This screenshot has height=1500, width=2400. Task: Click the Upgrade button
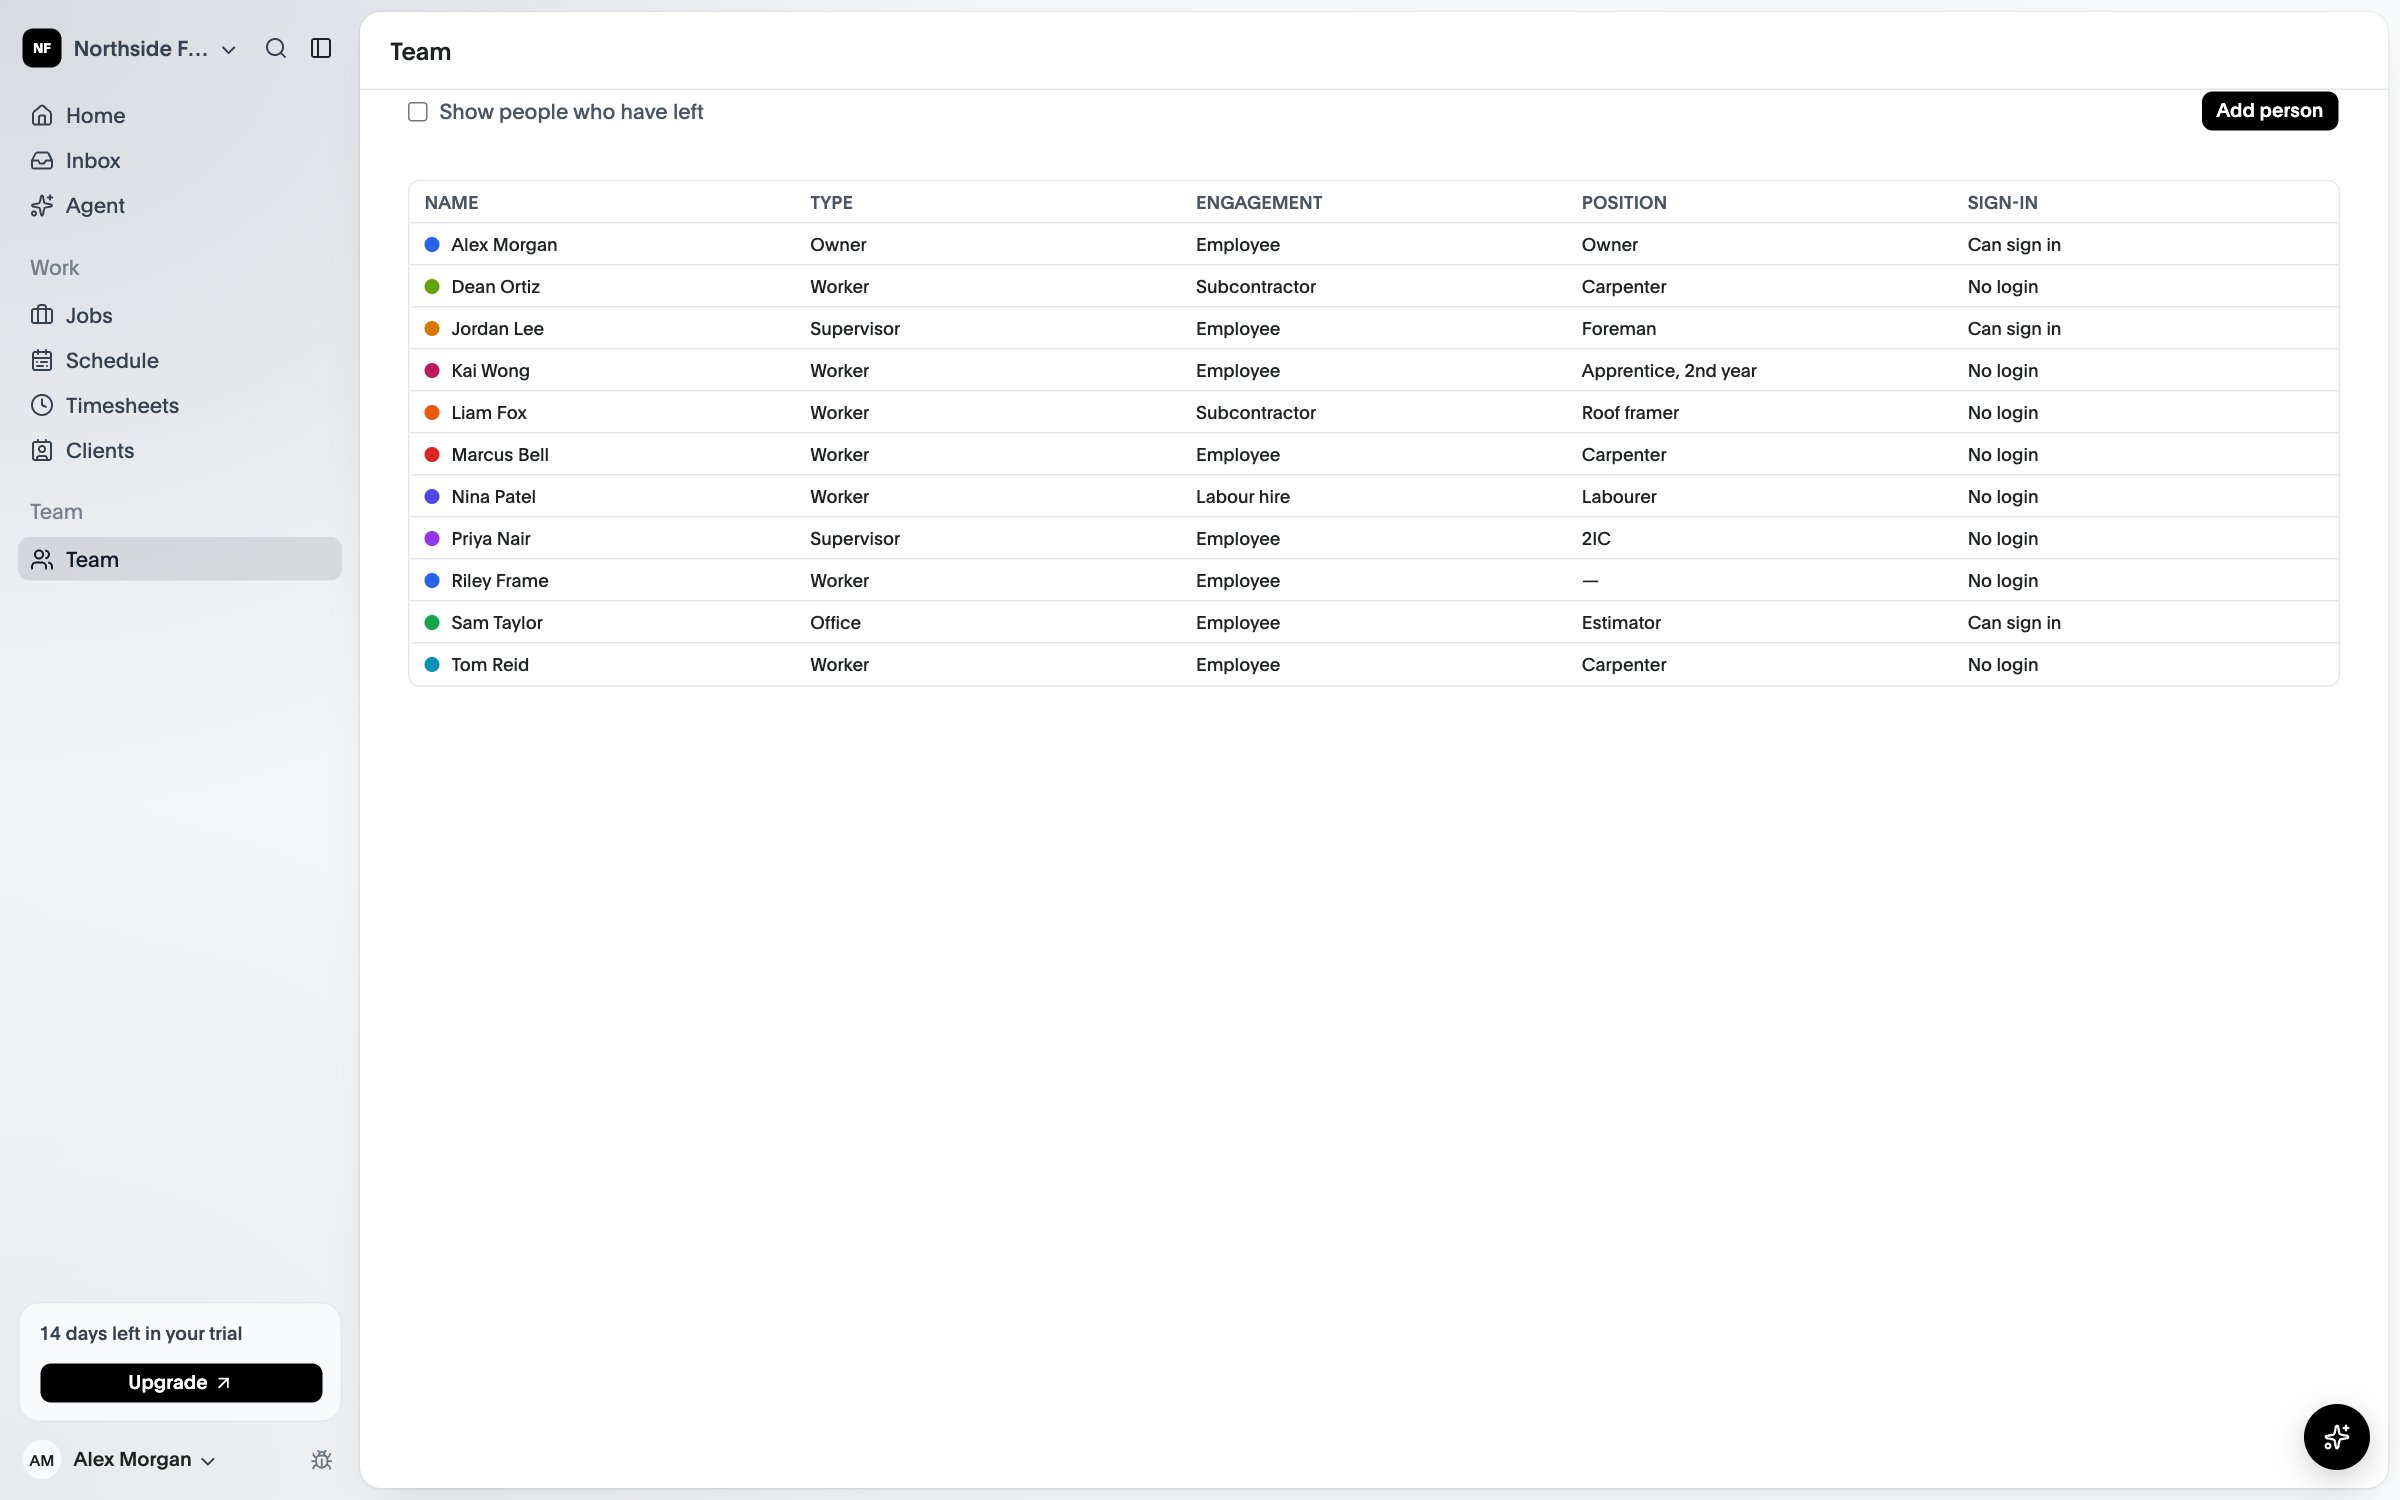(x=181, y=1382)
